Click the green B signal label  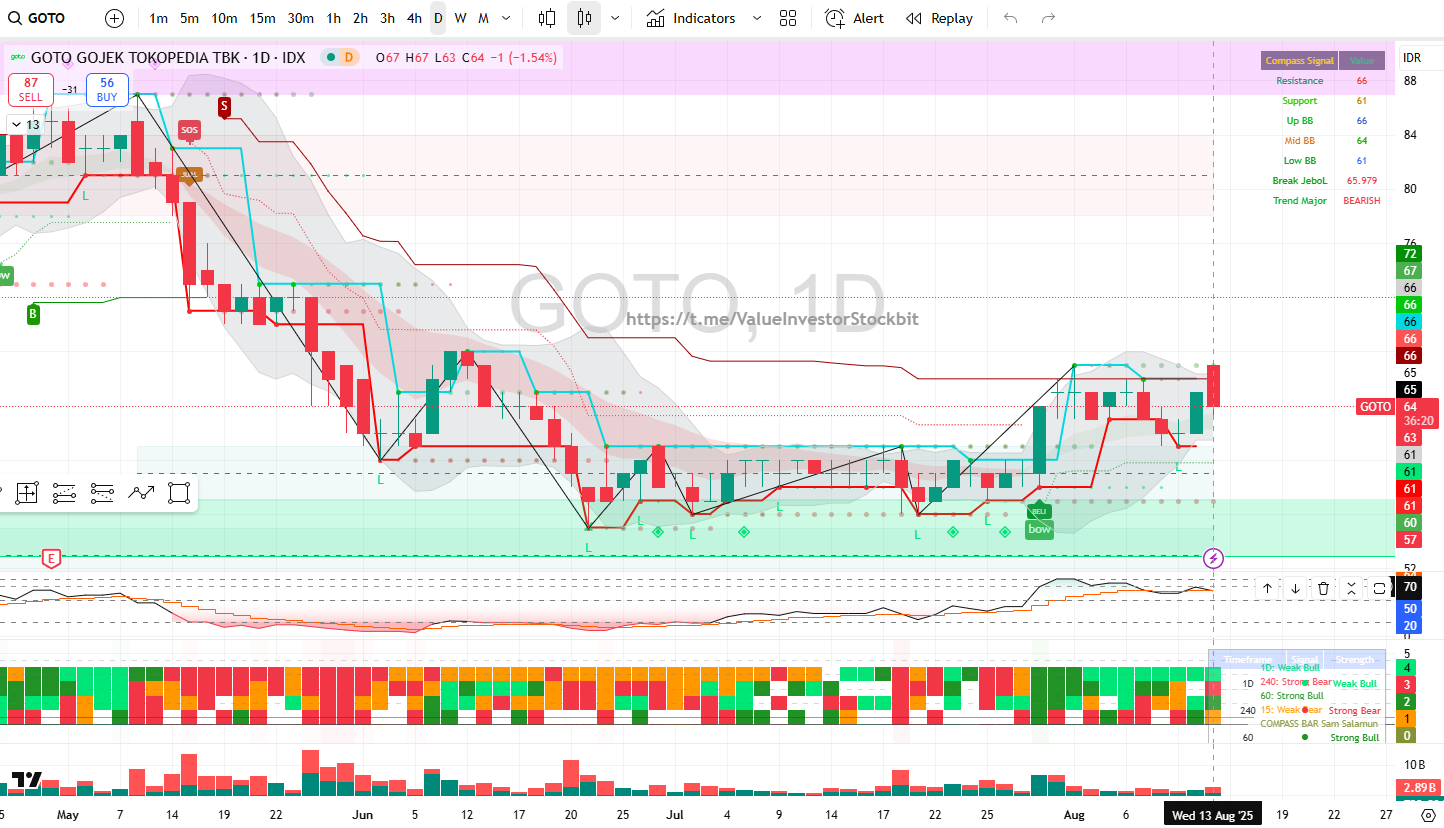[x=33, y=314]
